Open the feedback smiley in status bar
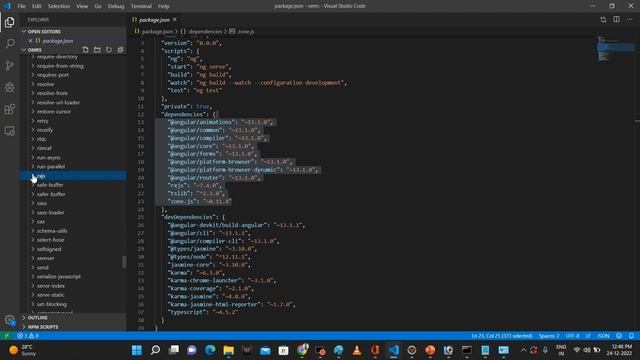 pyautogui.click(x=619, y=336)
